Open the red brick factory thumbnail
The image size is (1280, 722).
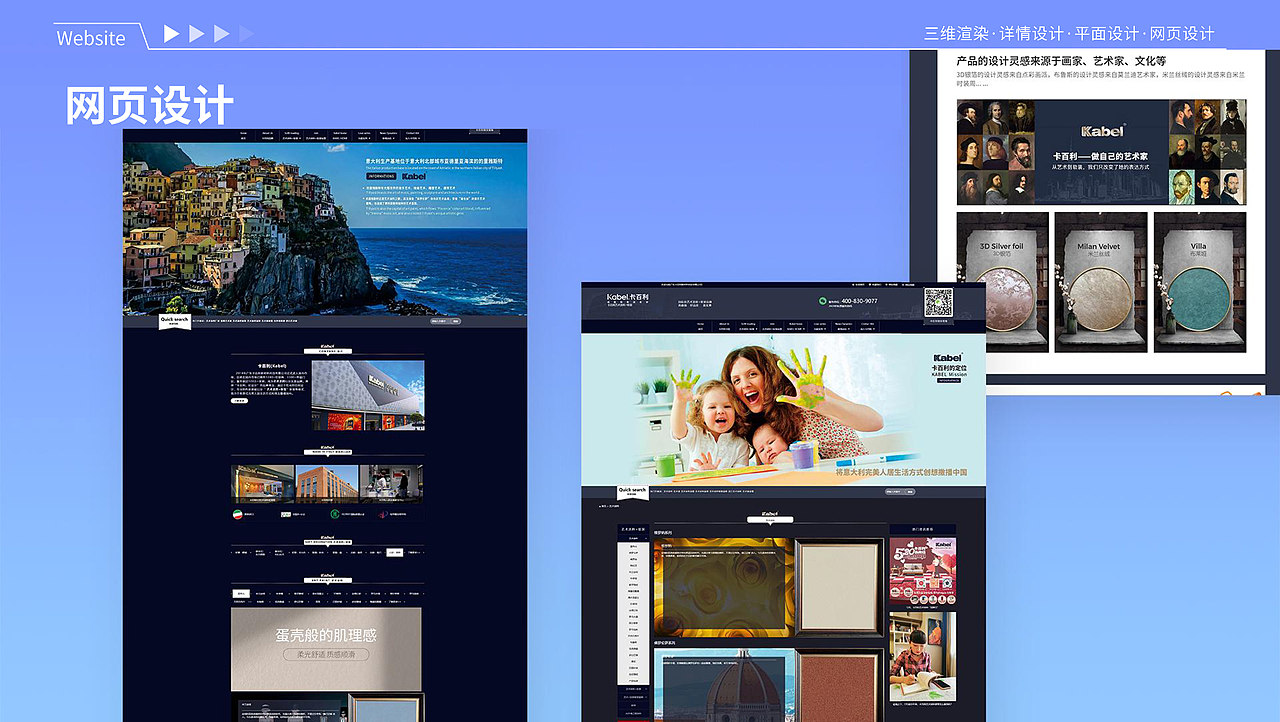(x=327, y=484)
